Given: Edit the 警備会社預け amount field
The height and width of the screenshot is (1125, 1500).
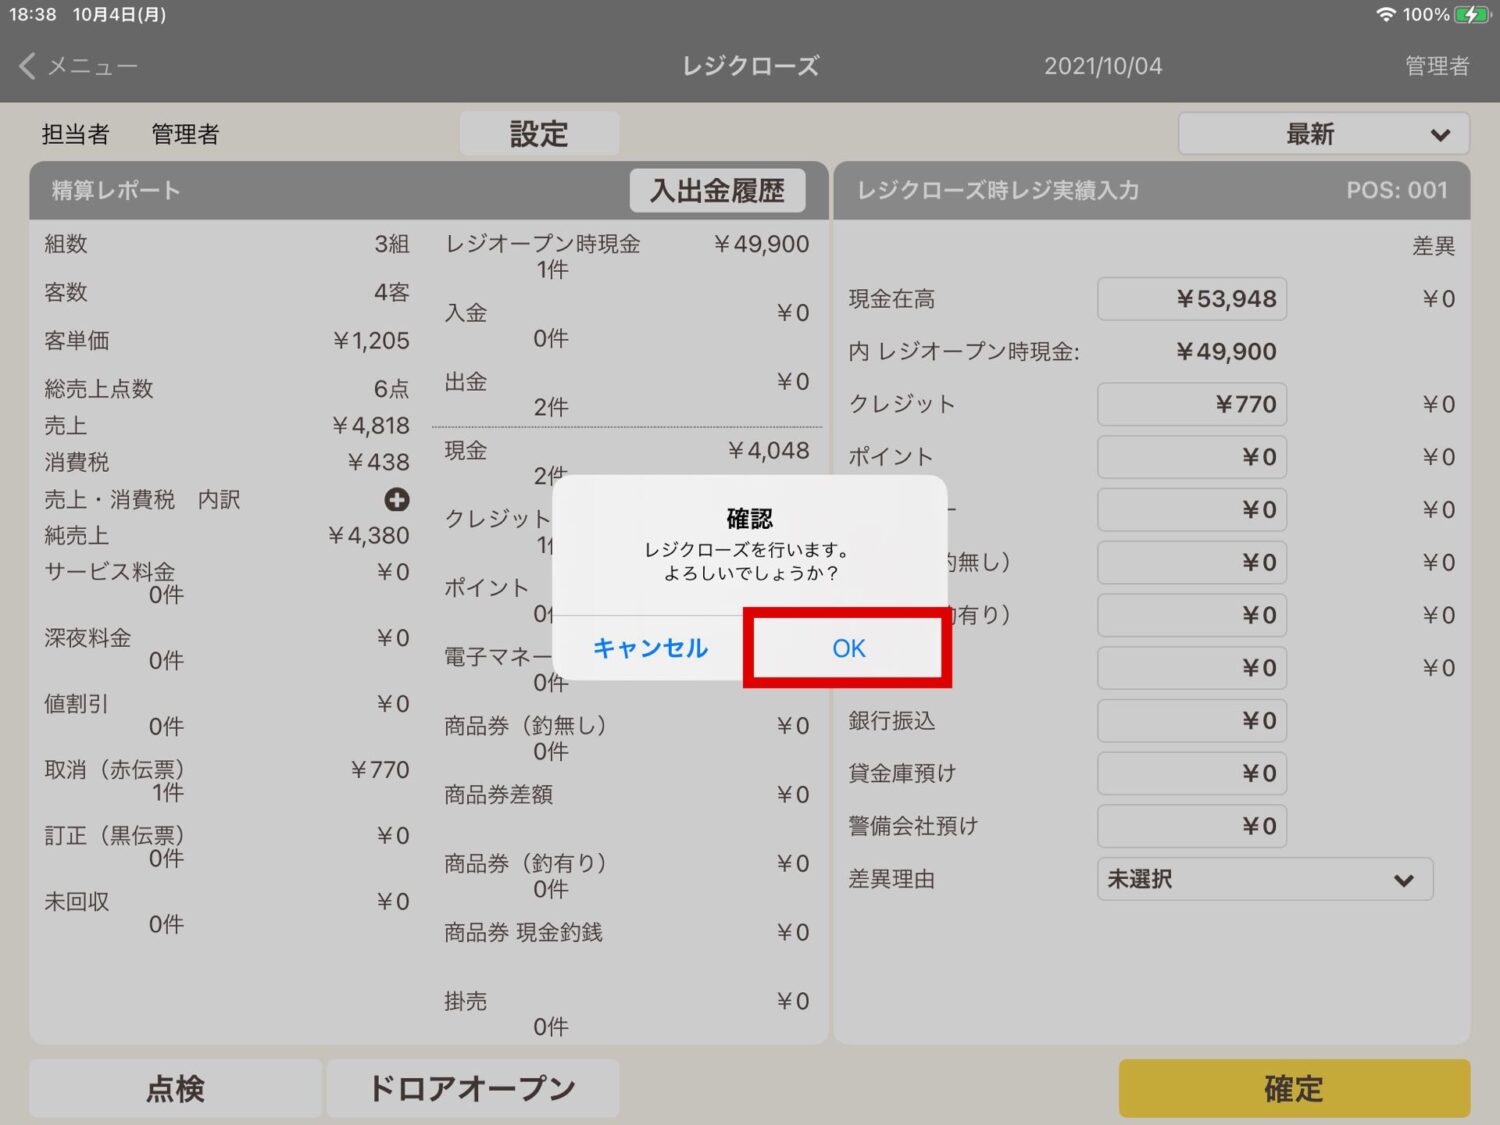Looking at the screenshot, I should (x=1192, y=826).
